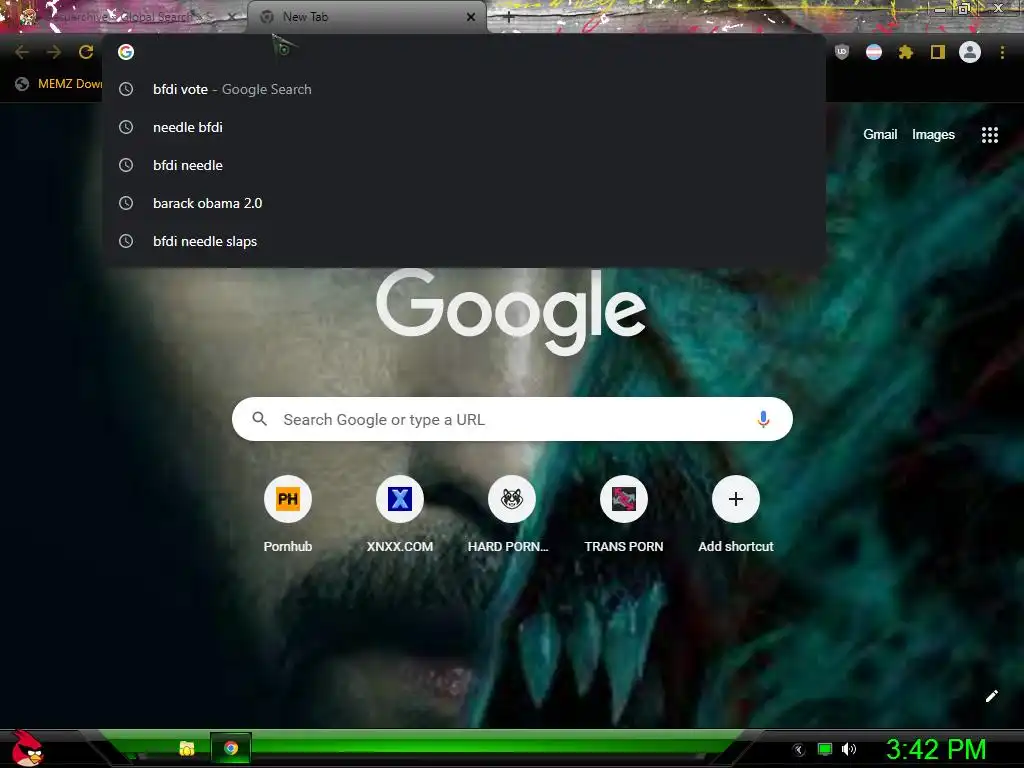Screen dimensions: 1024x768
Task: Open the profile avatar menu
Action: pos(970,52)
